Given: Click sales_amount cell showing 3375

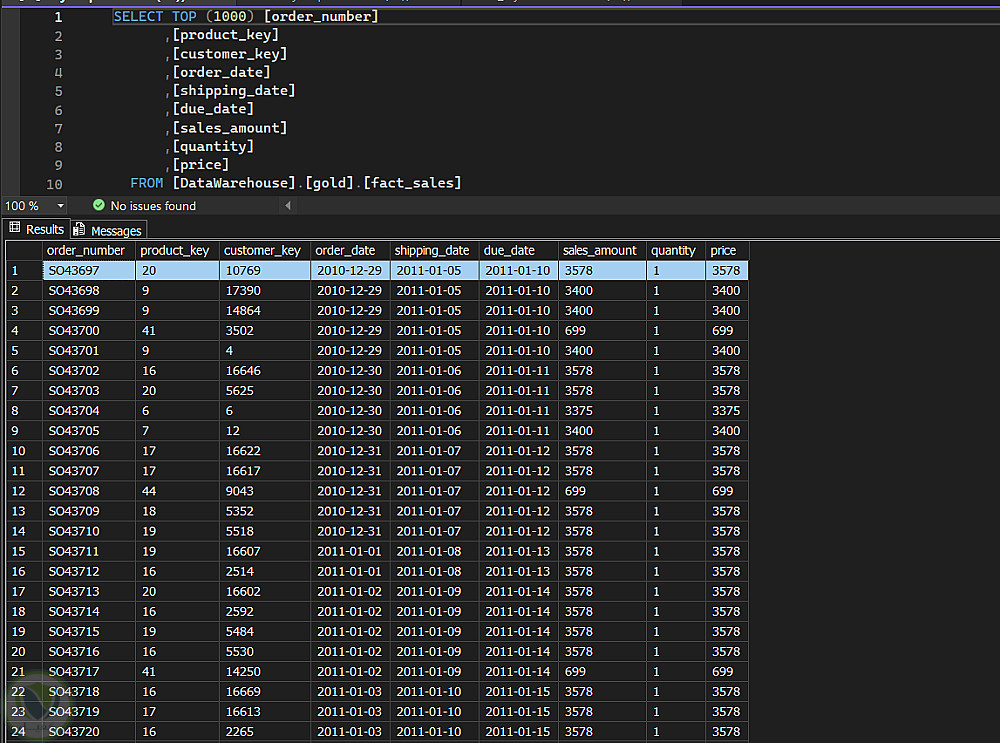Looking at the screenshot, I should coord(579,411).
